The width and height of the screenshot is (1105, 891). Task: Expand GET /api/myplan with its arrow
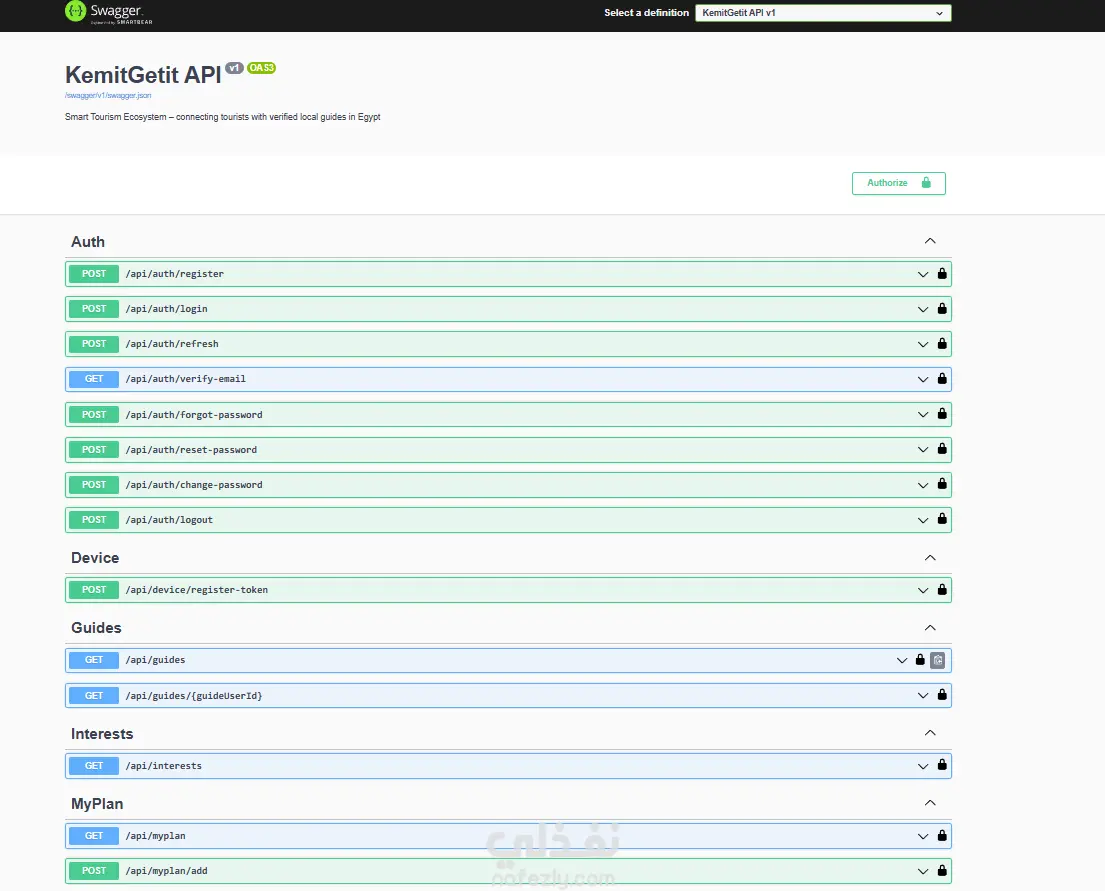pyautogui.click(x=923, y=836)
